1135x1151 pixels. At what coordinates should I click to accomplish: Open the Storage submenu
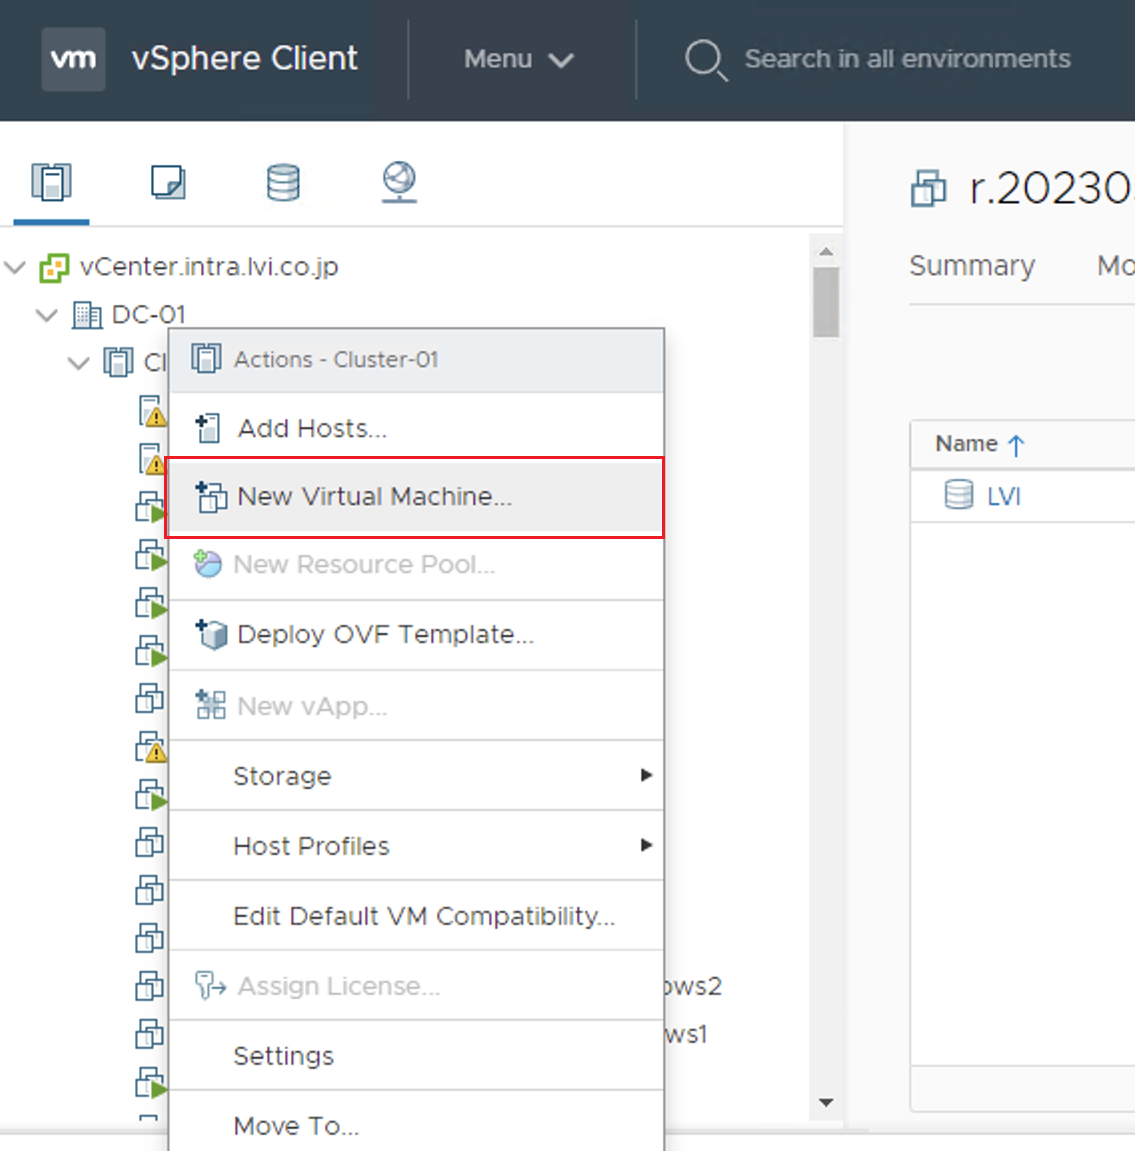(416, 776)
